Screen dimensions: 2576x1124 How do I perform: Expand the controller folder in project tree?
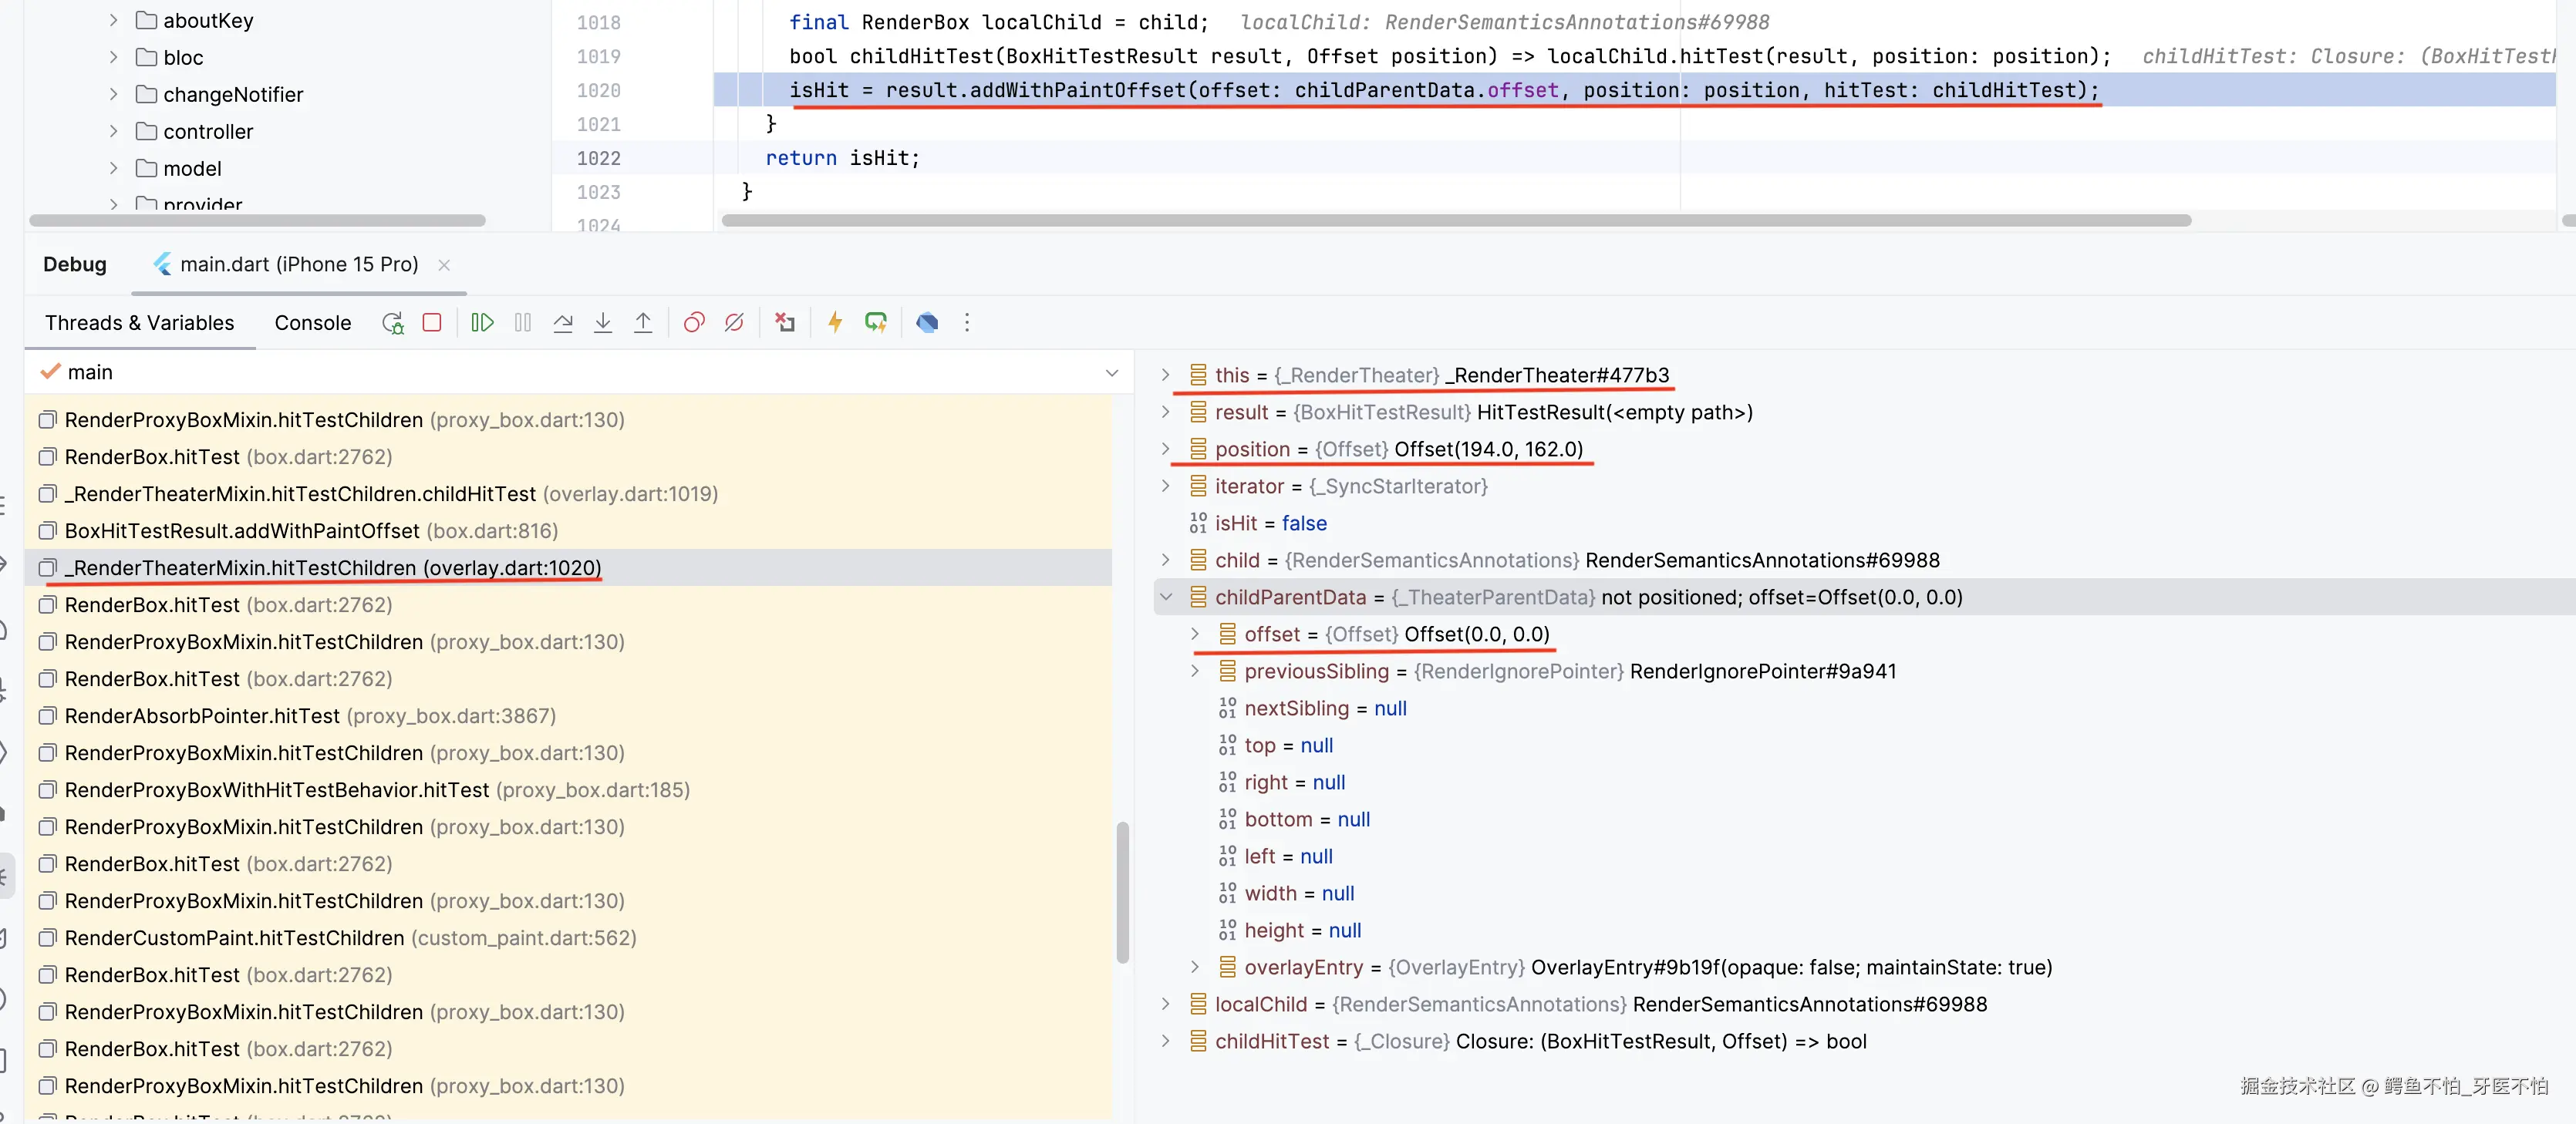click(x=113, y=131)
